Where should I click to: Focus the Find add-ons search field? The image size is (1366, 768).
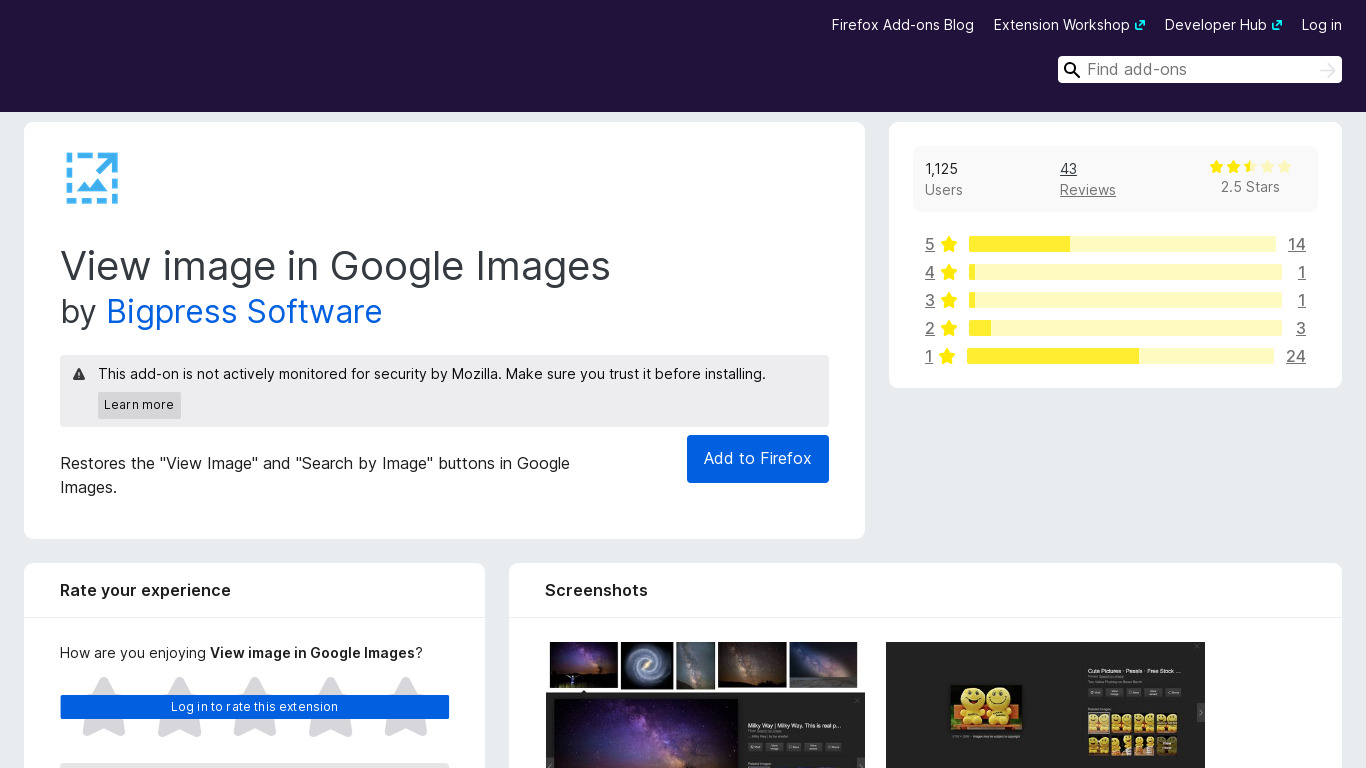(1199, 69)
